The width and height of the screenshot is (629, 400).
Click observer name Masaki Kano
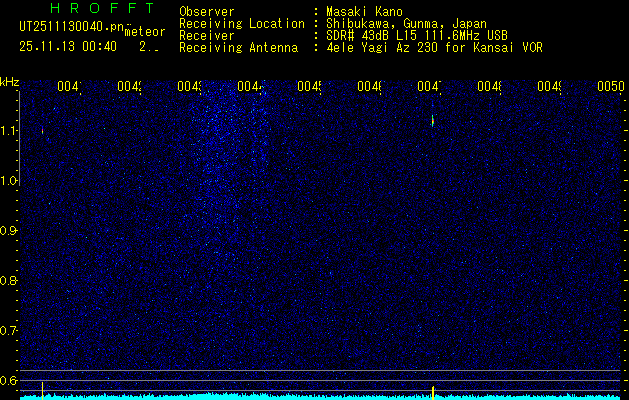coord(364,12)
